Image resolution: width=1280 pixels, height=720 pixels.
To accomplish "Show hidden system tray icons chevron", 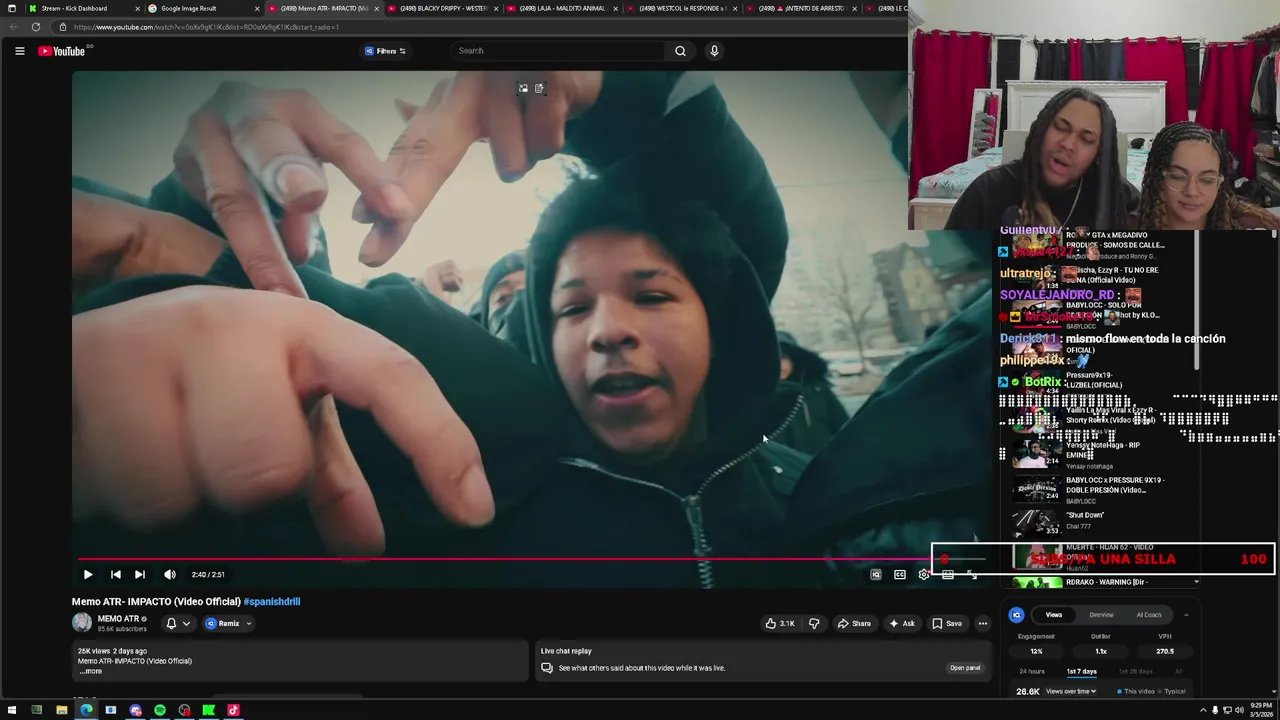I will pyautogui.click(x=1203, y=710).
